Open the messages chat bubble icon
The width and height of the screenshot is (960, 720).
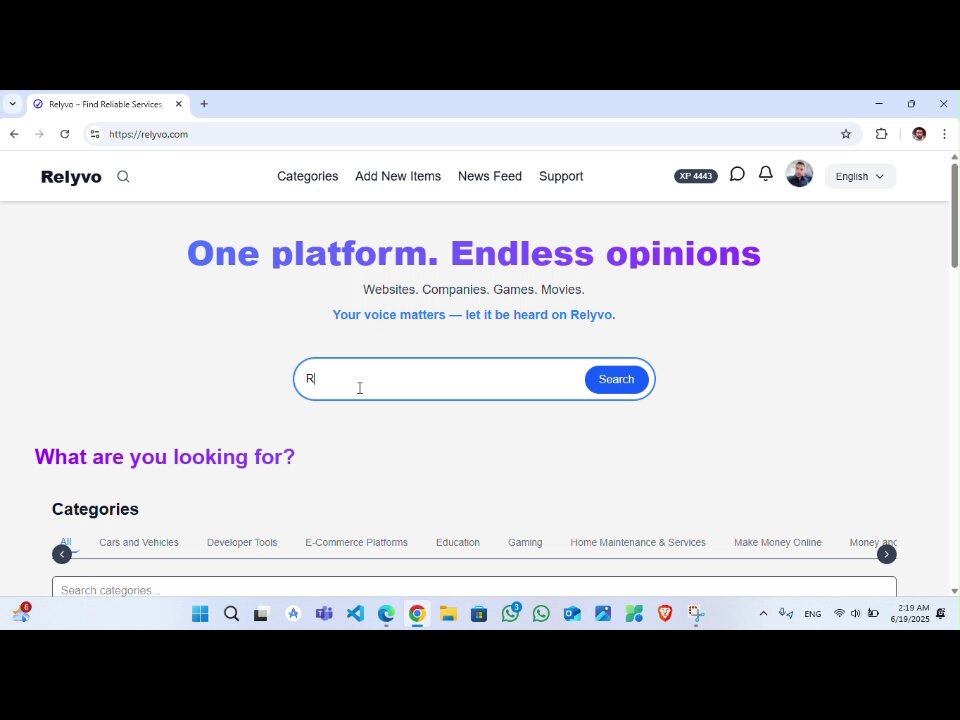point(737,174)
